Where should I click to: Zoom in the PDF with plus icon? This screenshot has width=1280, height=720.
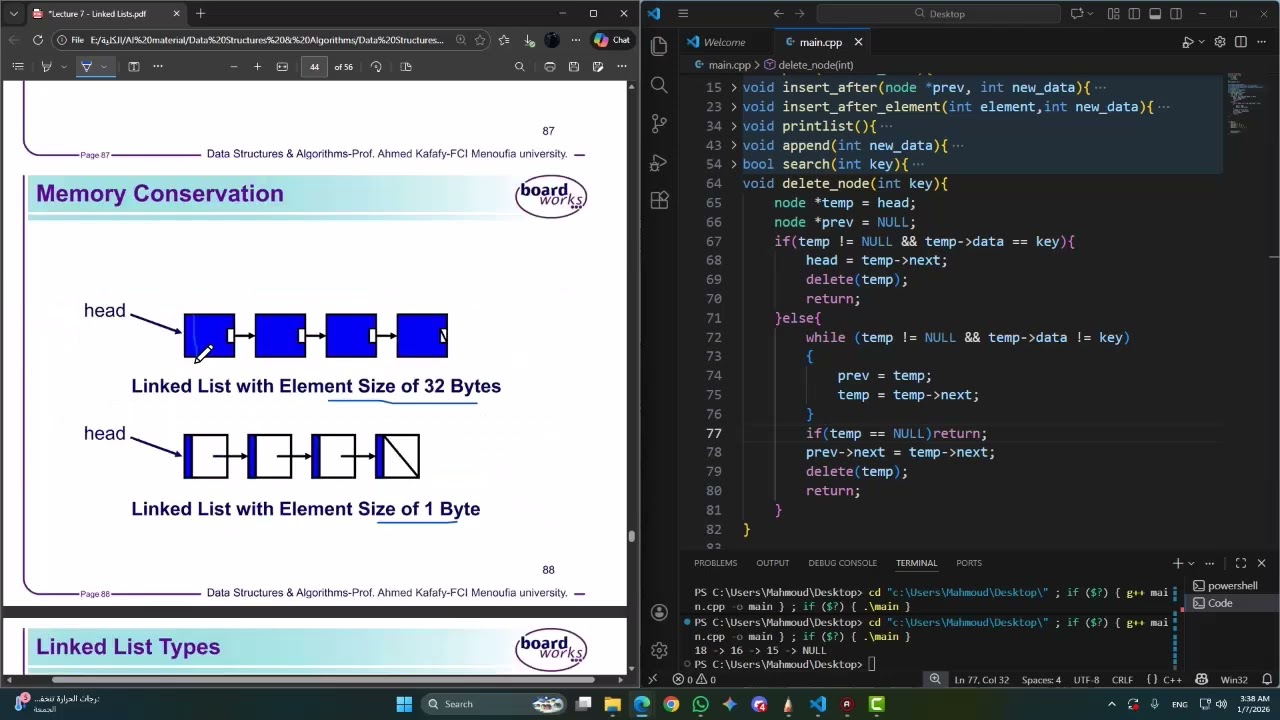pyautogui.click(x=257, y=67)
